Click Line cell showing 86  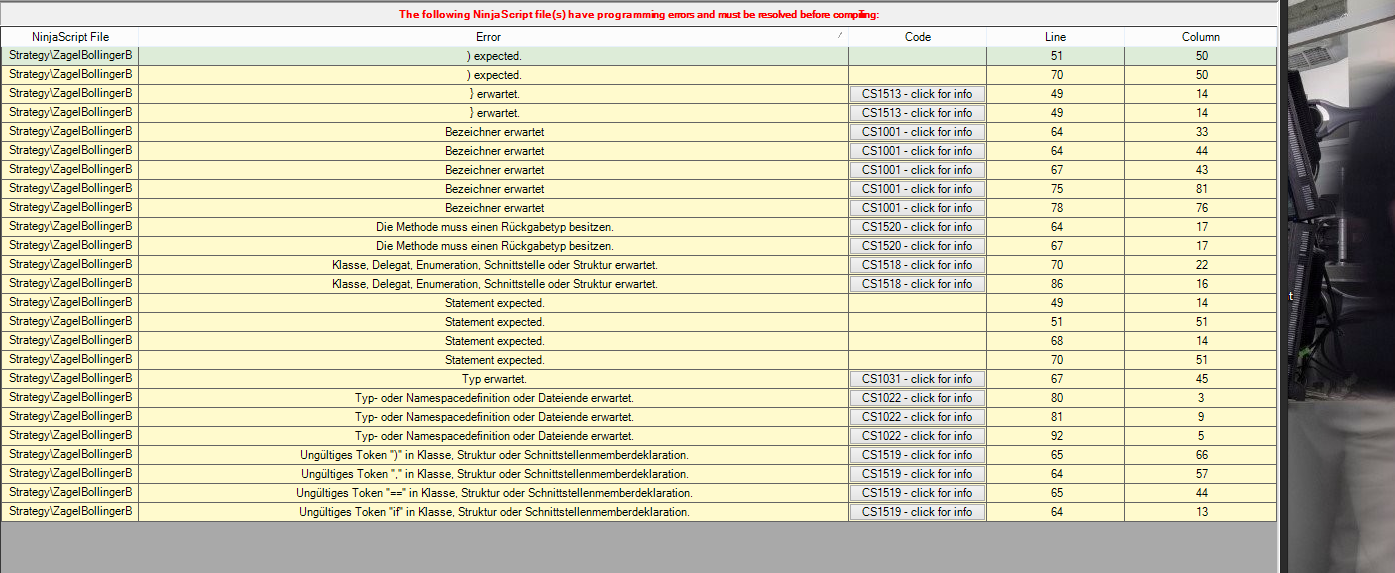pyautogui.click(x=1056, y=284)
